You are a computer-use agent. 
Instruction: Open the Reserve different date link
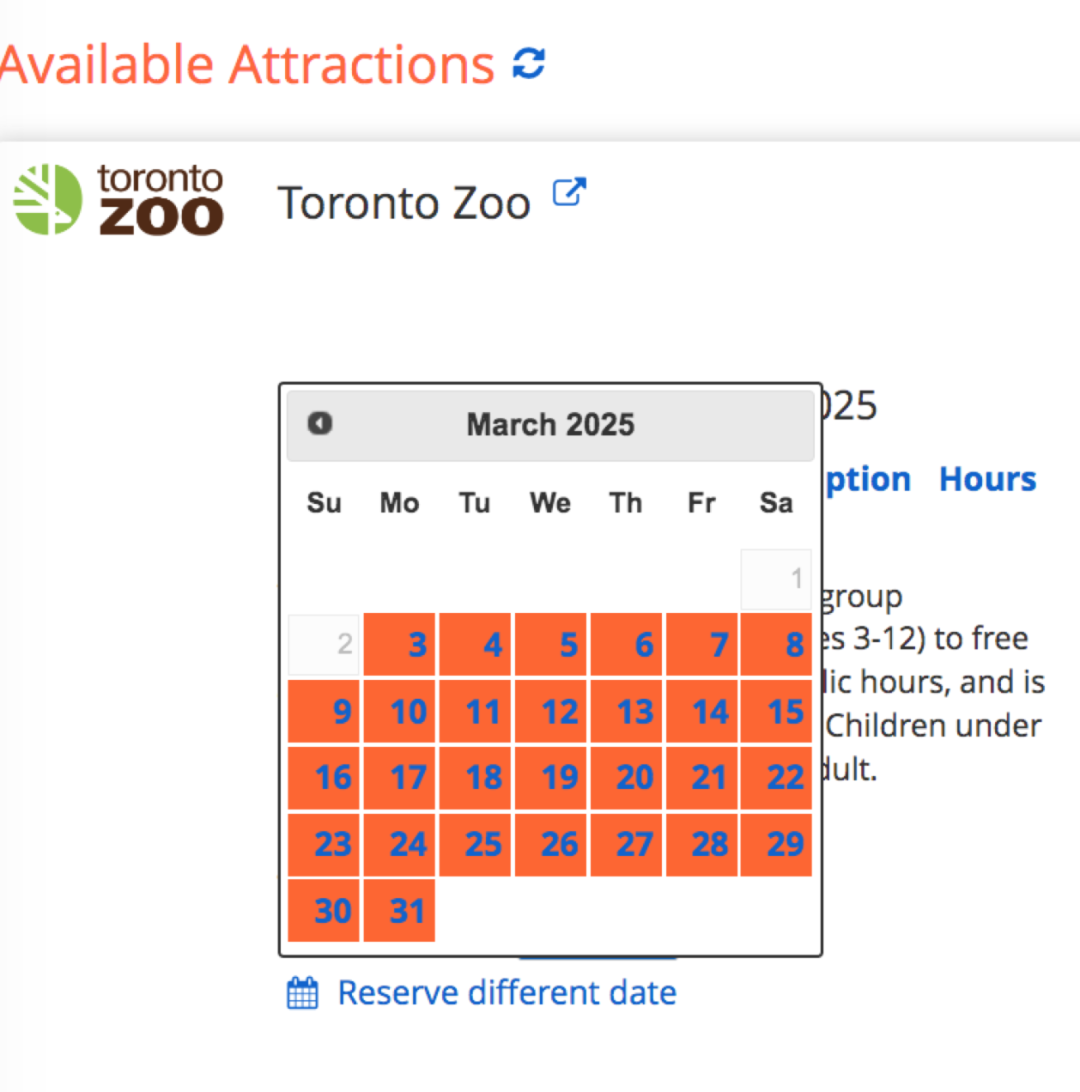[507, 992]
